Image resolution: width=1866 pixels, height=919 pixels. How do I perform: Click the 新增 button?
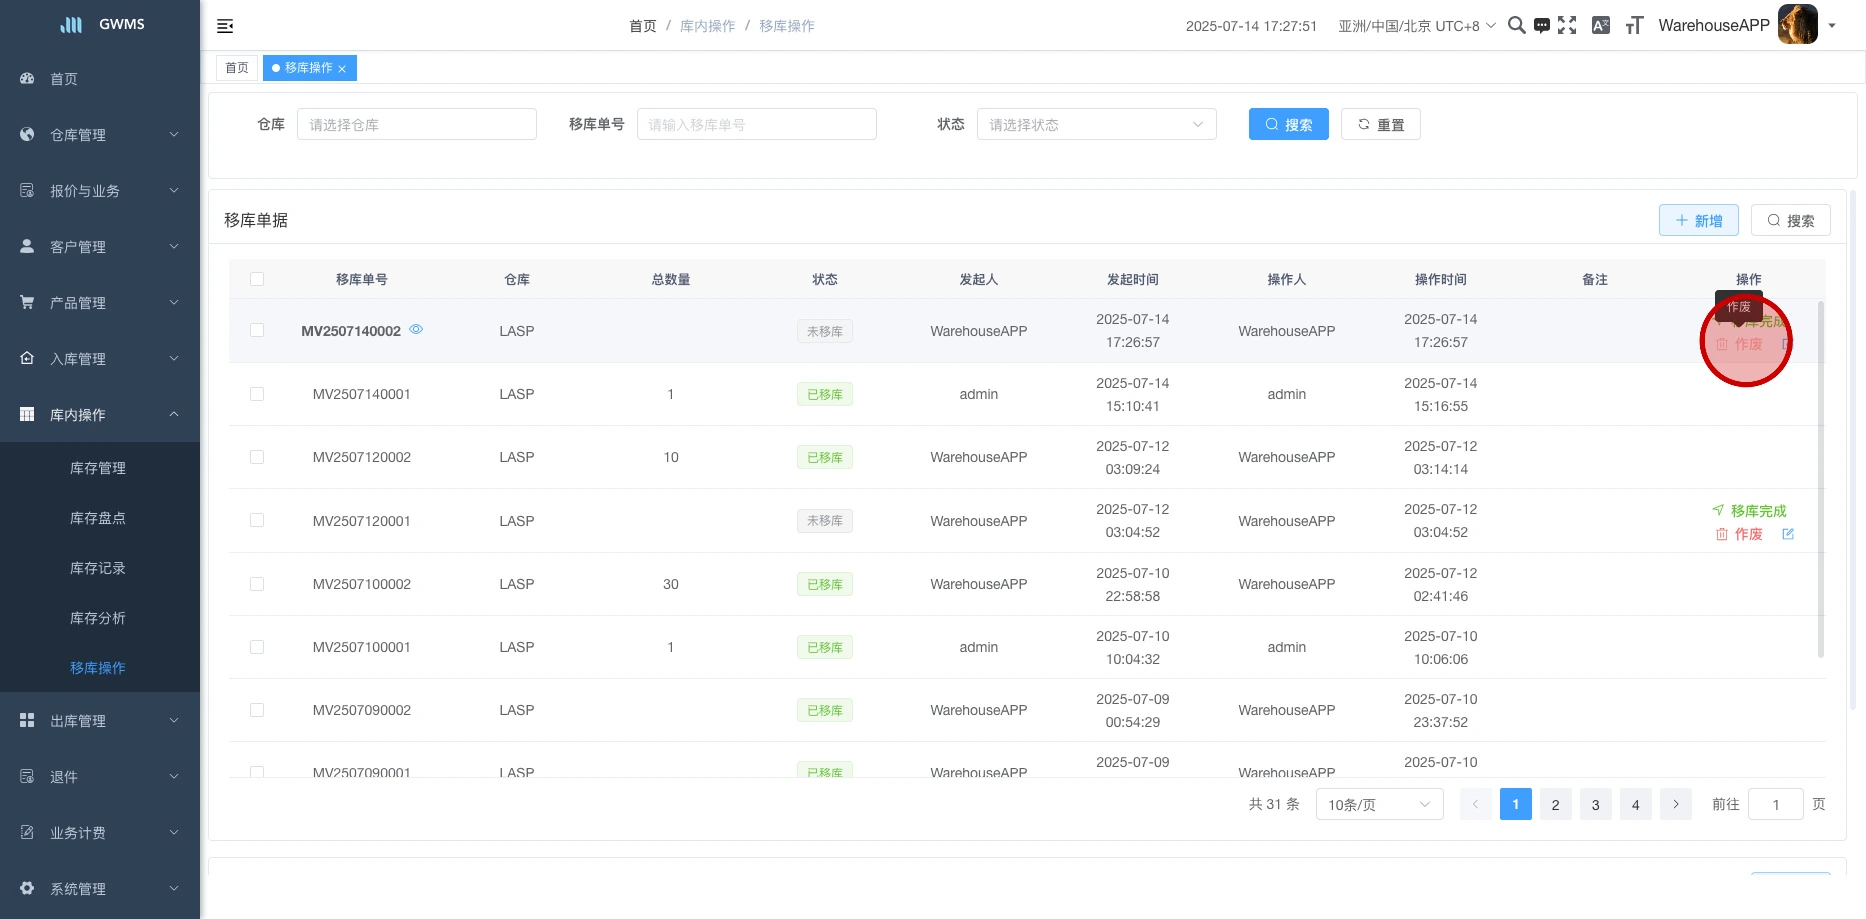1698,220
